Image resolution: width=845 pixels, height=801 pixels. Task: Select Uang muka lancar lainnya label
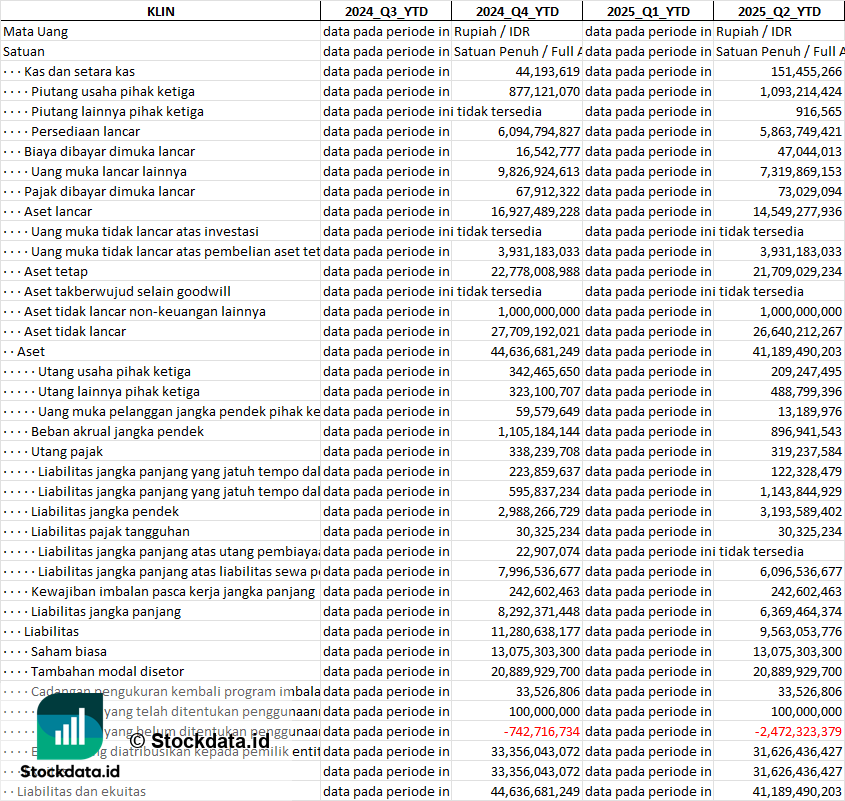[109, 171]
